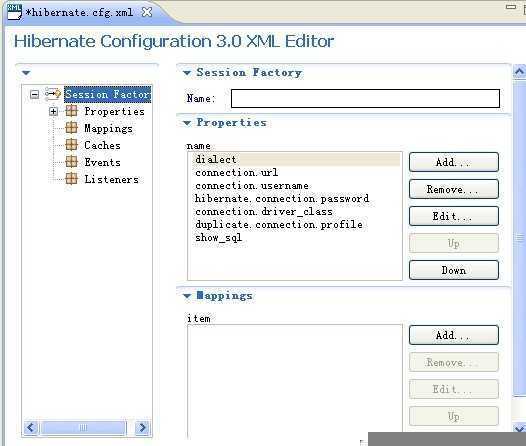The image size is (526, 446).
Task: Click the editor vertical scroll down arrow
Action: [519, 429]
